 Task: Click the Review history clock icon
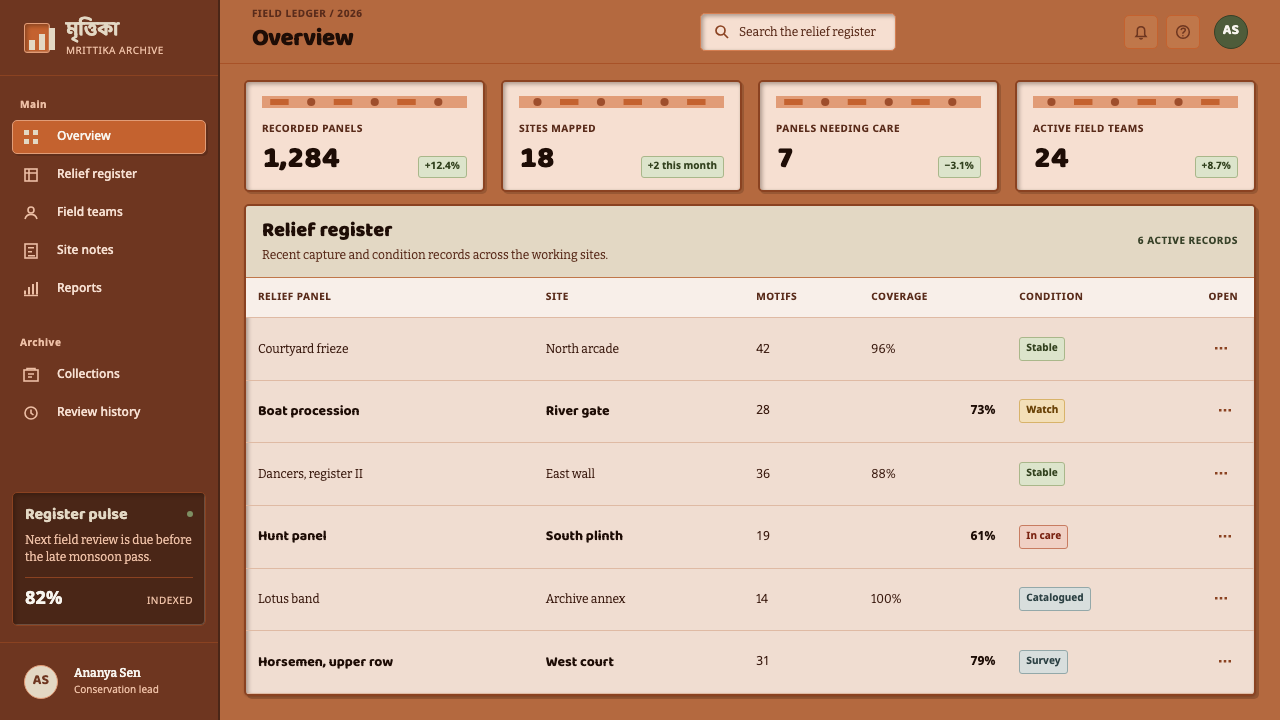coord(31,413)
